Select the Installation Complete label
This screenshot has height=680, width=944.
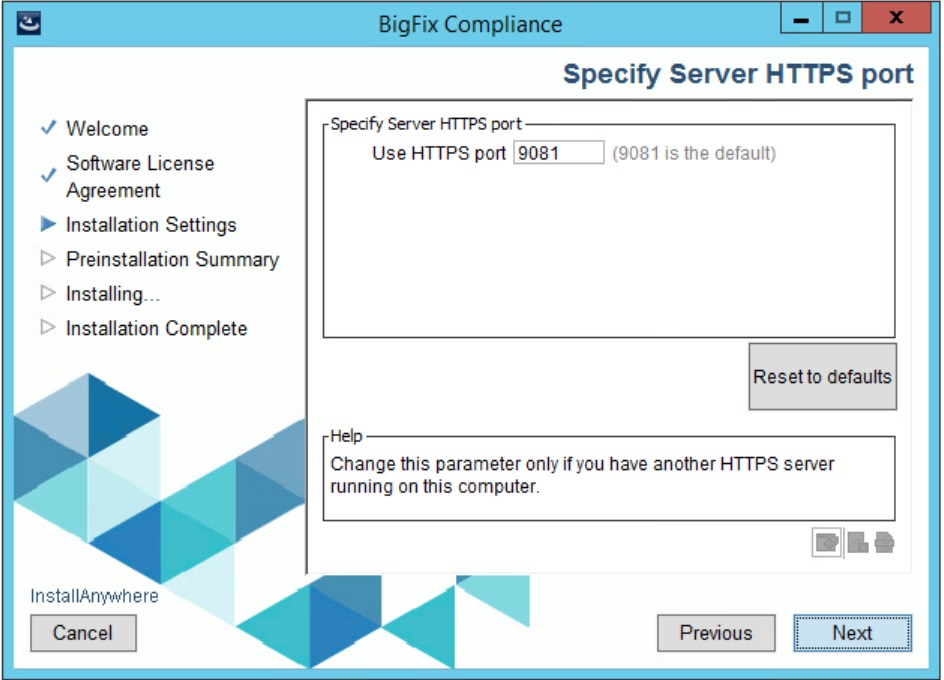coord(157,328)
